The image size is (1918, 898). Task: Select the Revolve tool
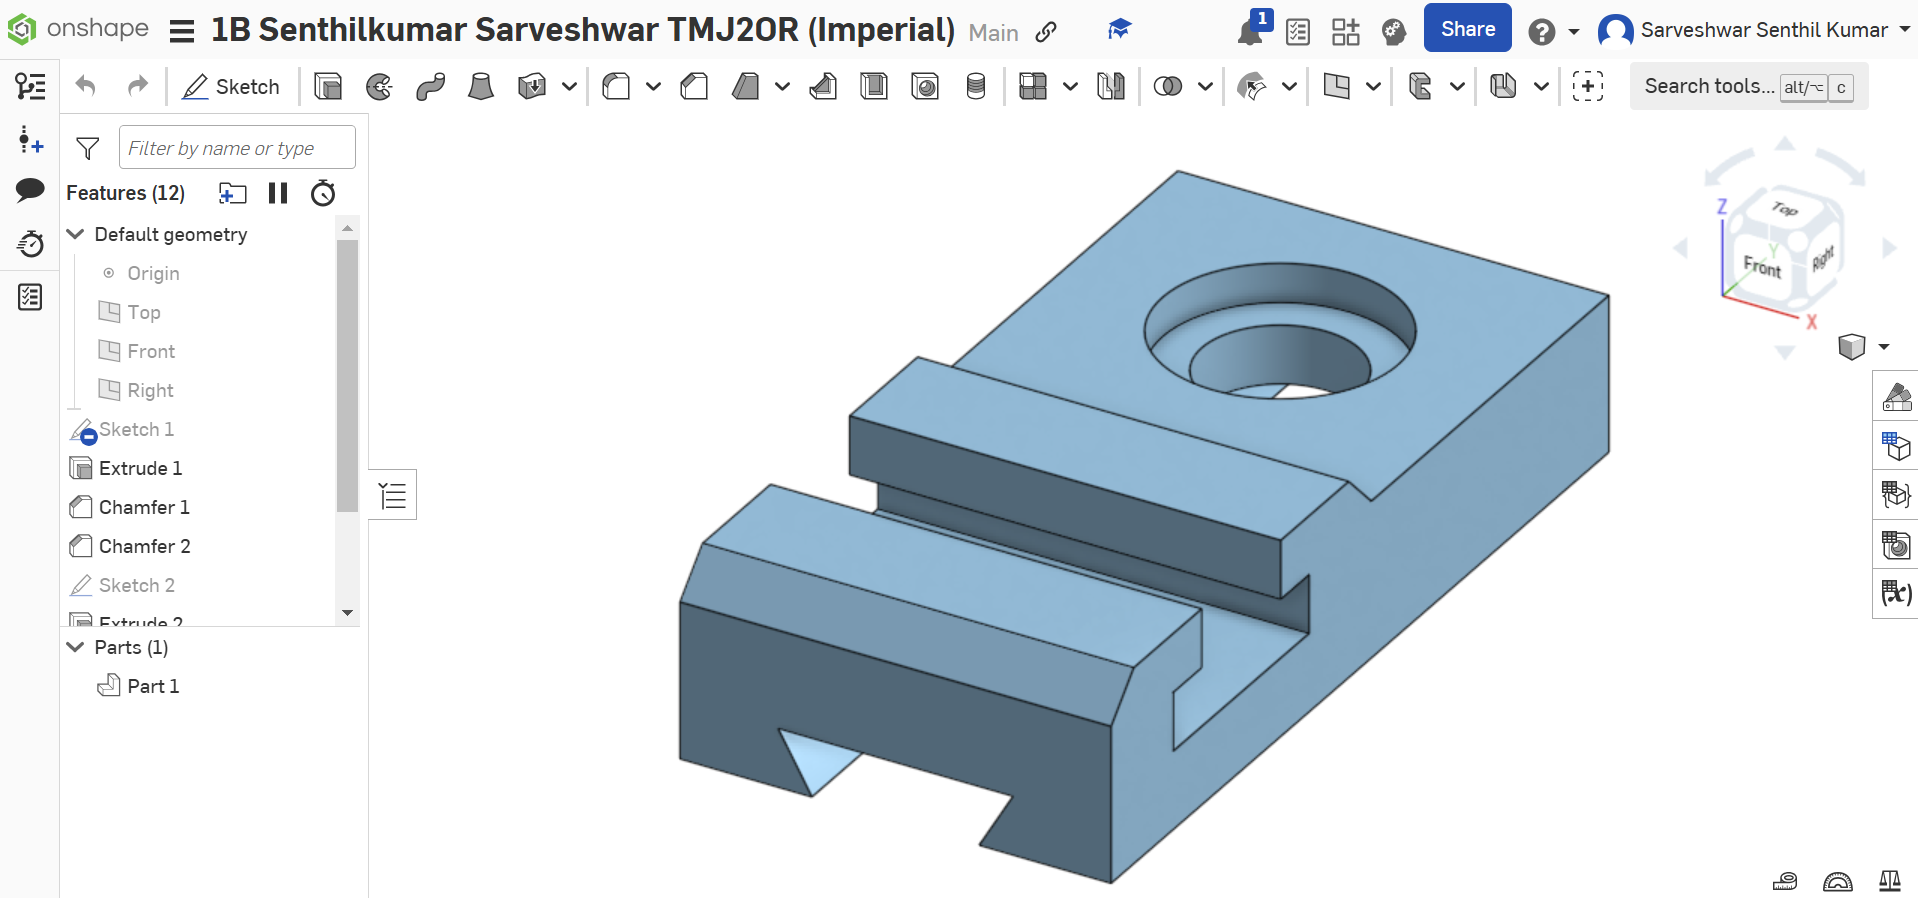[379, 87]
